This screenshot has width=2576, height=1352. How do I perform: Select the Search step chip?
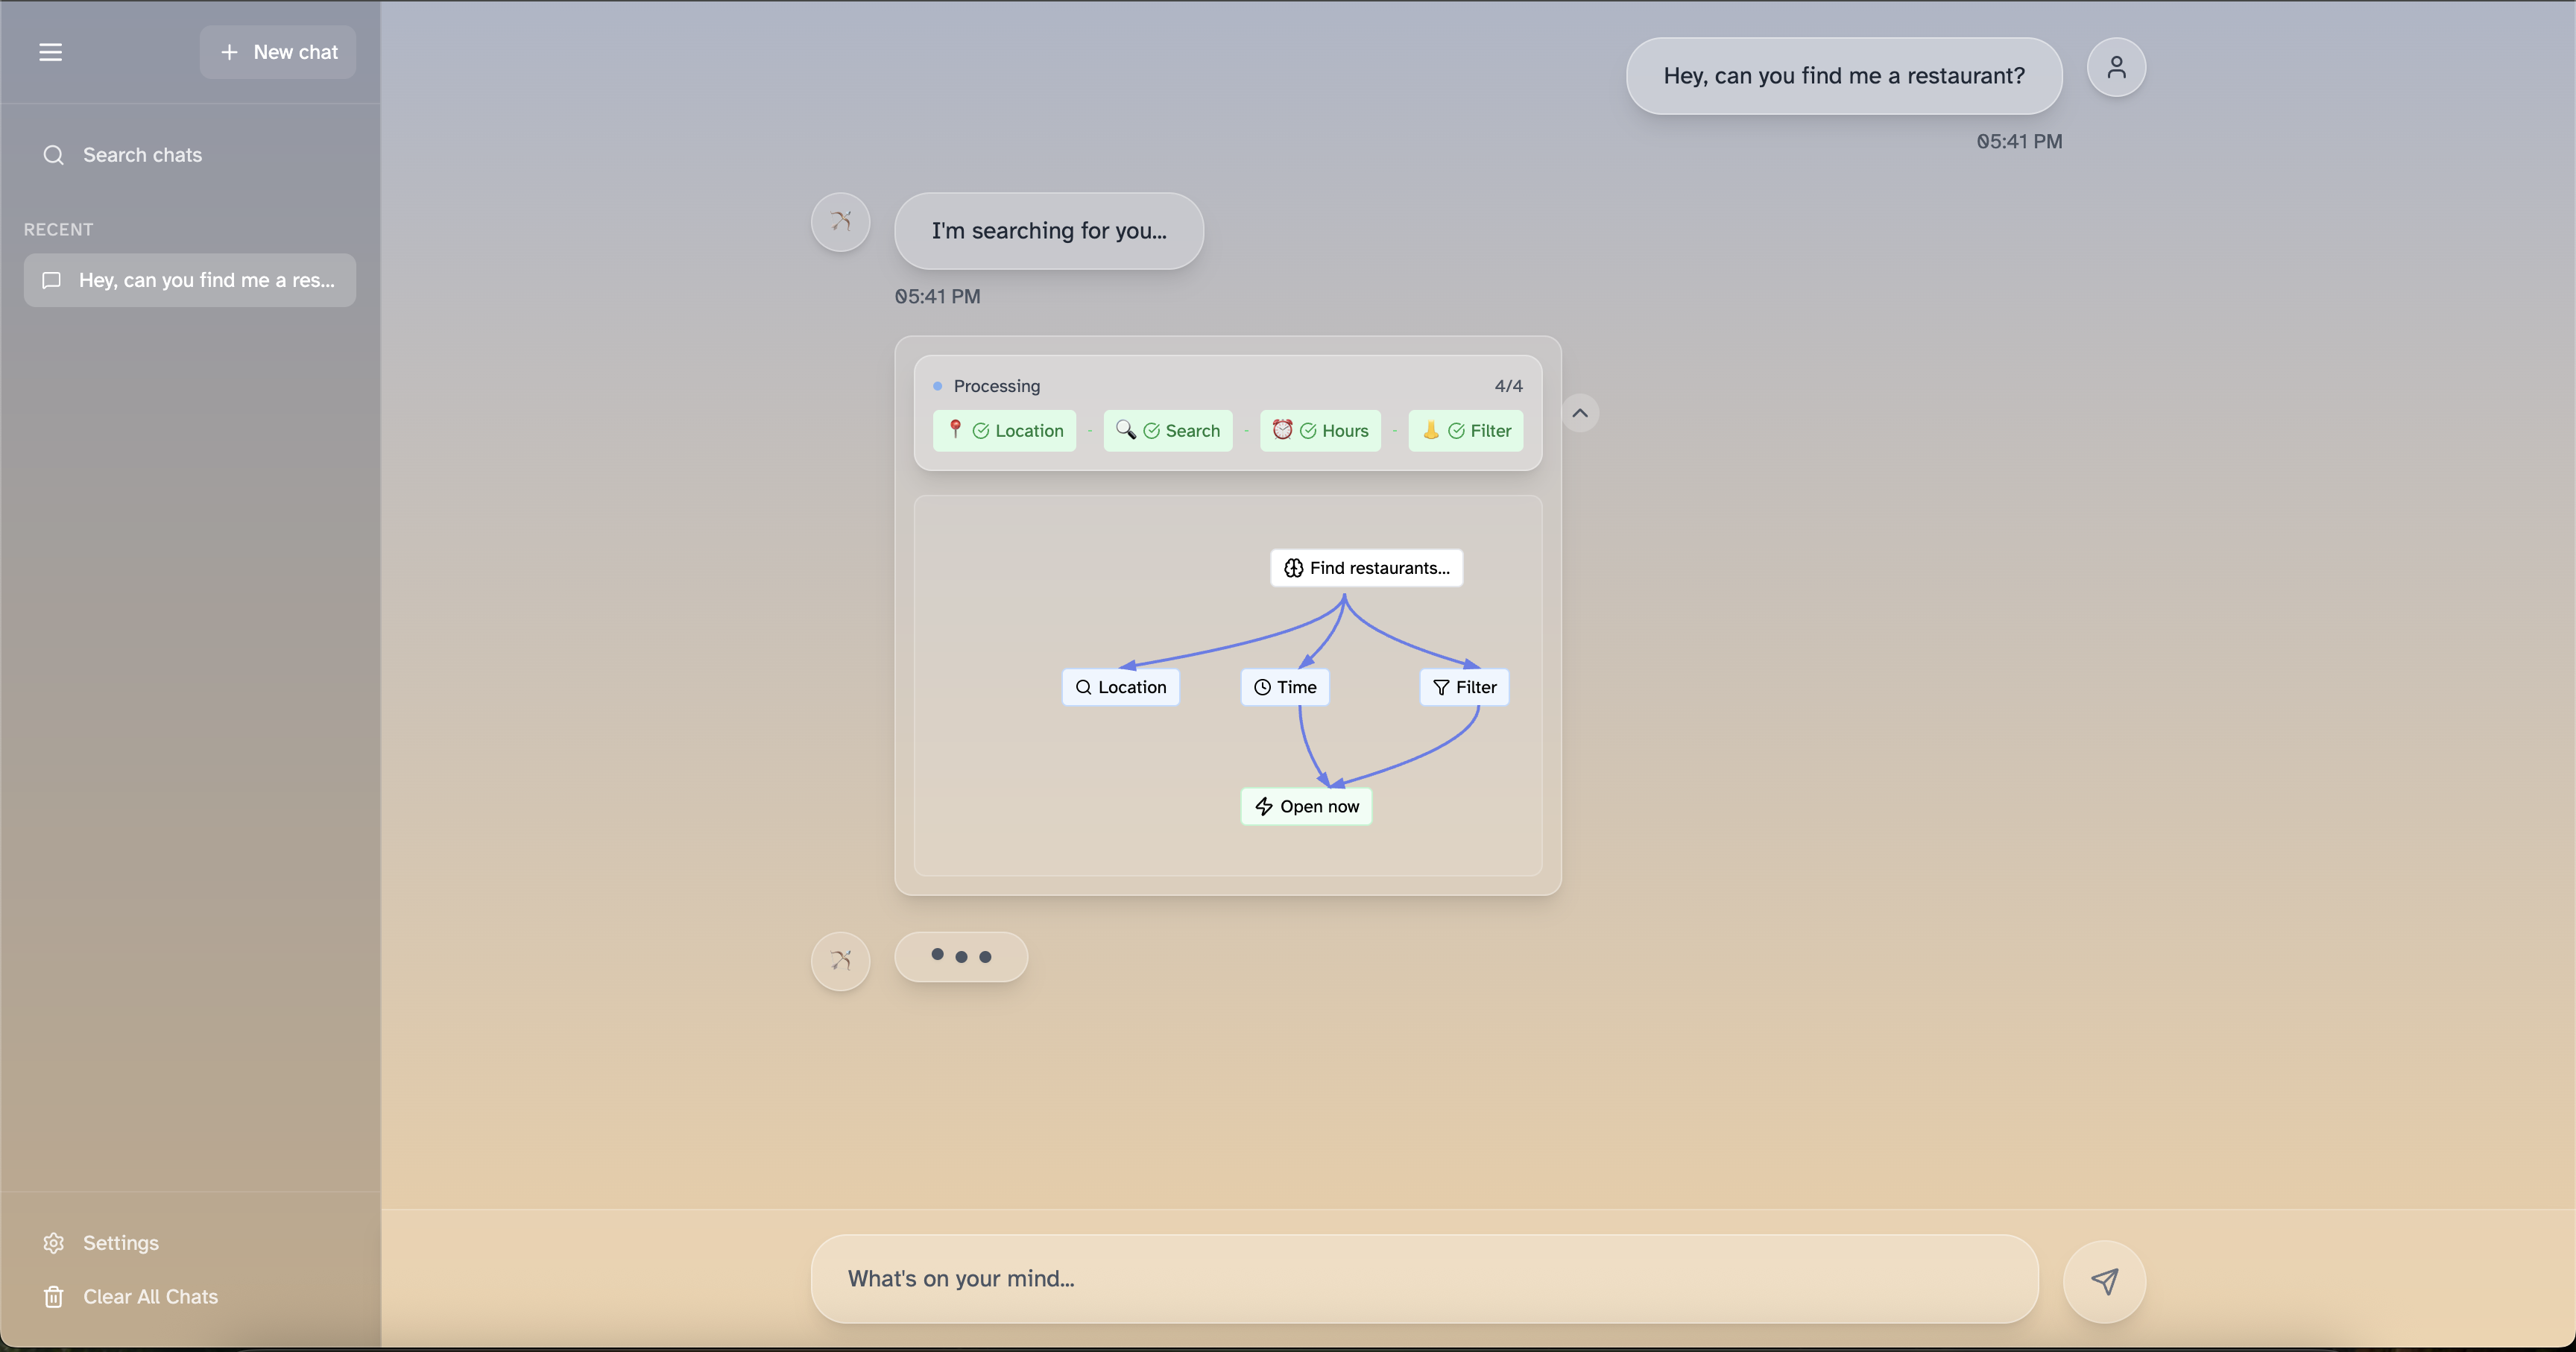pos(1167,431)
